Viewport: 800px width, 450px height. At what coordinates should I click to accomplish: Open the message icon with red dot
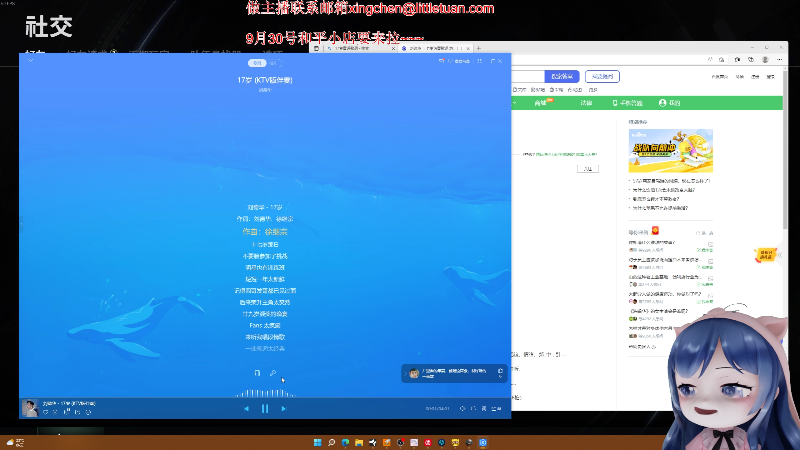pyautogui.click(x=441, y=61)
